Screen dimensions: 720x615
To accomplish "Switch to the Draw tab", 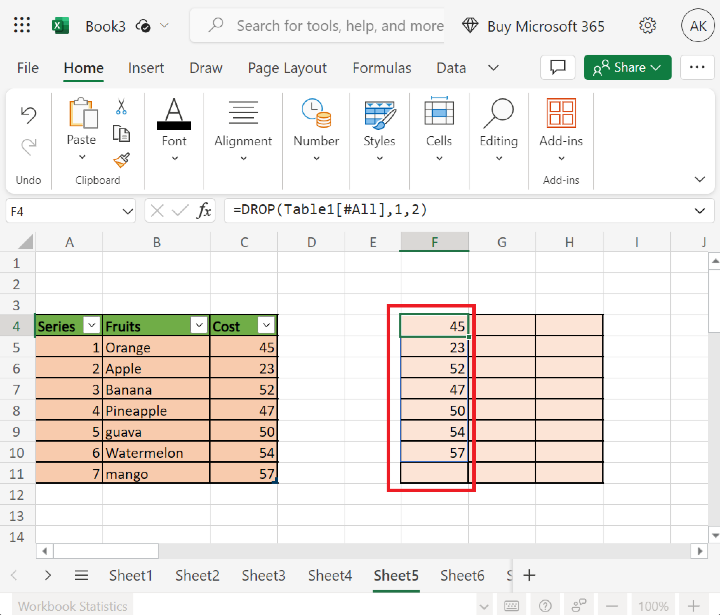I will pyautogui.click(x=206, y=68).
